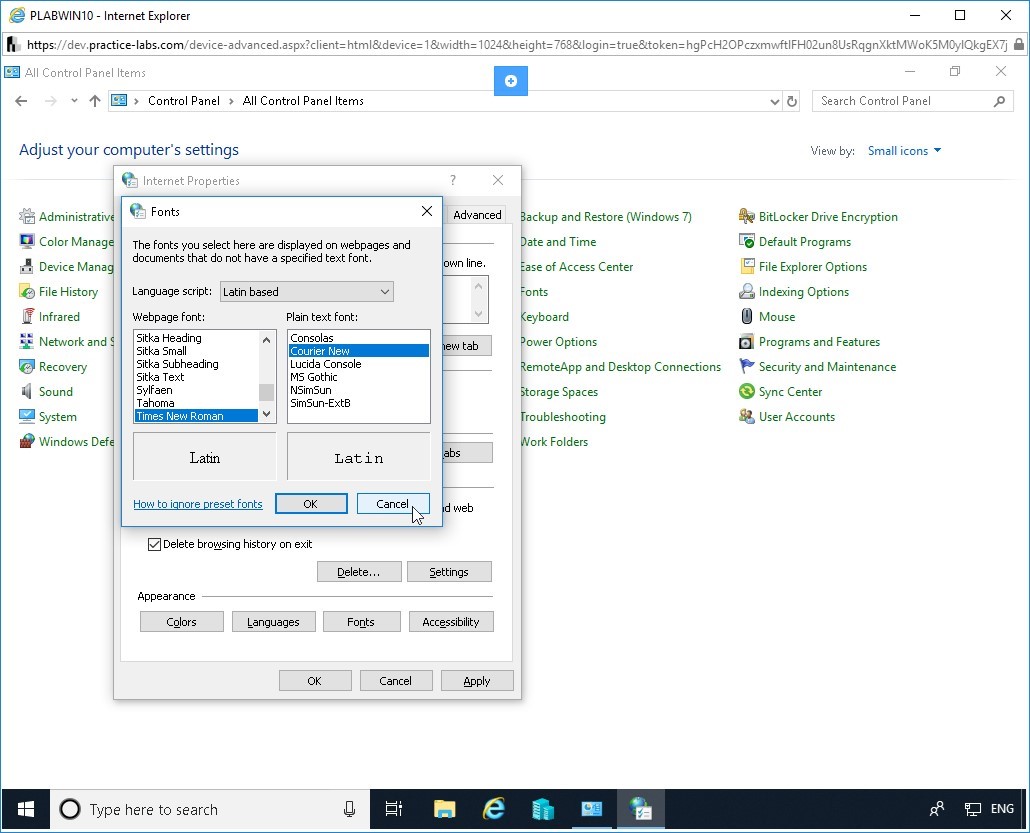Launch Internet Explorer from the taskbar
Image resolution: width=1030 pixels, height=833 pixels.
[493, 809]
